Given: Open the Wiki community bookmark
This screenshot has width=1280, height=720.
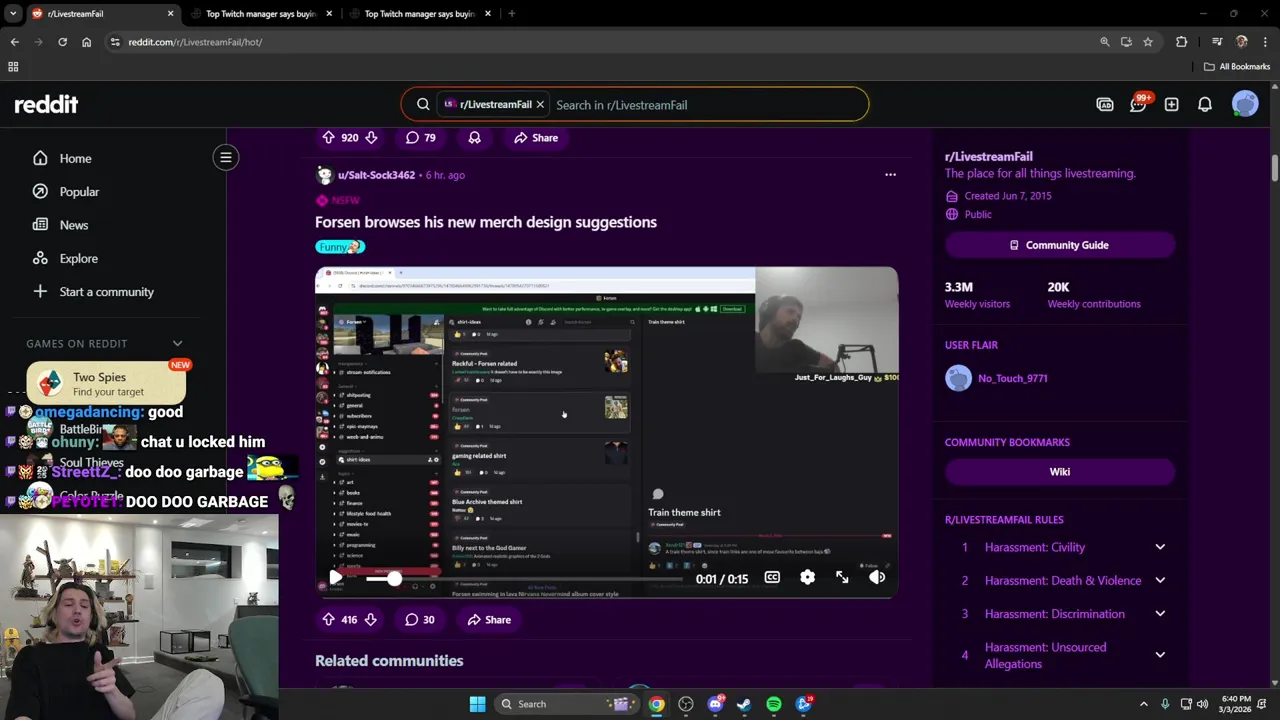Looking at the screenshot, I should [1059, 472].
